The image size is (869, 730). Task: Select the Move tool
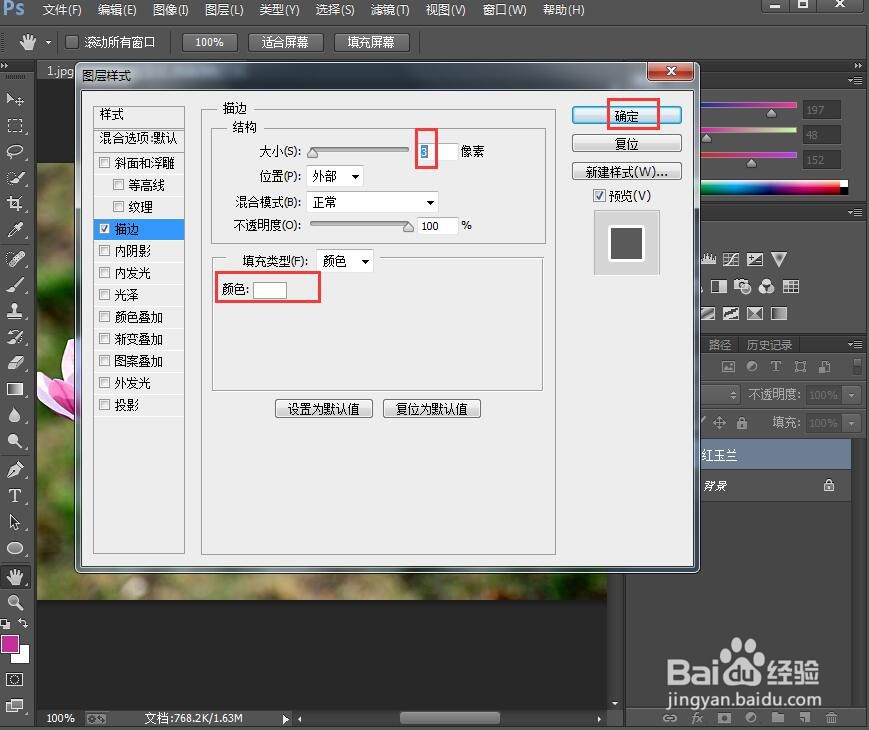15,100
